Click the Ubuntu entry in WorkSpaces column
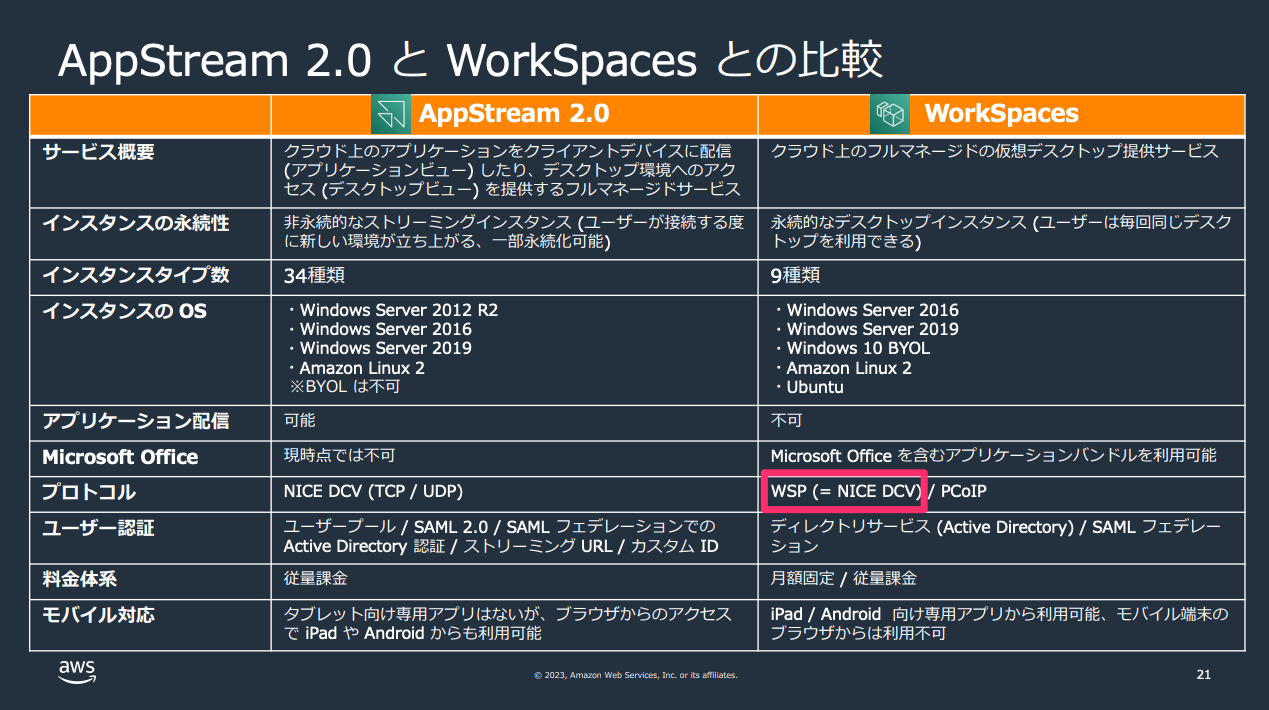 [815, 386]
